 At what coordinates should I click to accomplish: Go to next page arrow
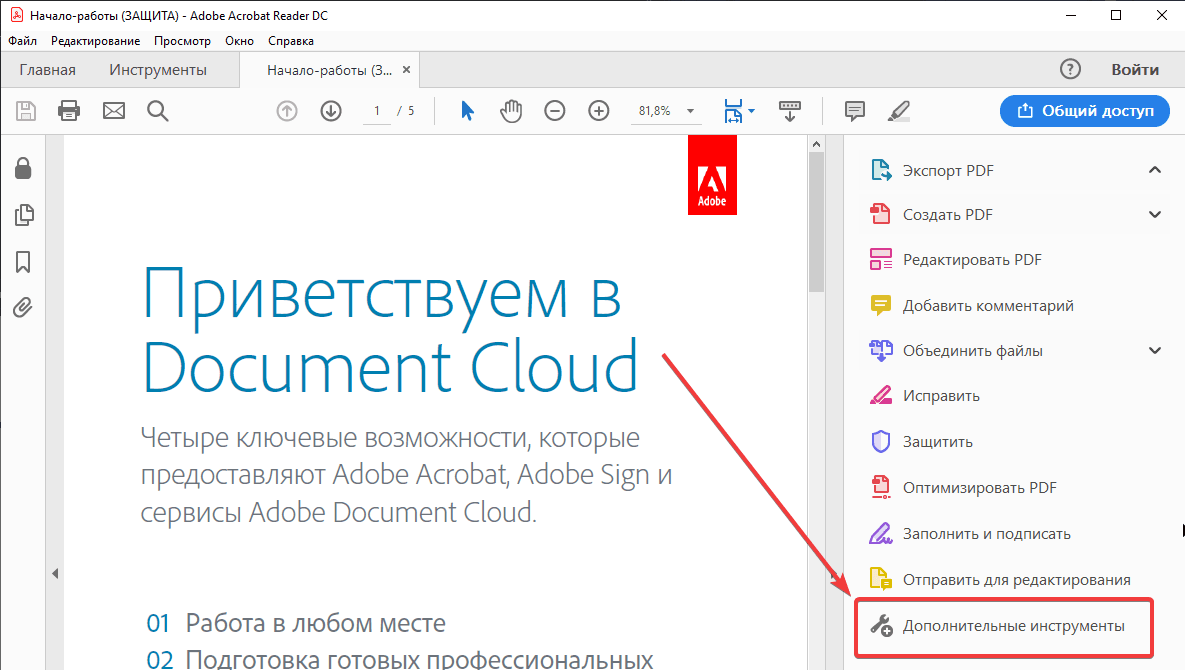click(x=331, y=111)
